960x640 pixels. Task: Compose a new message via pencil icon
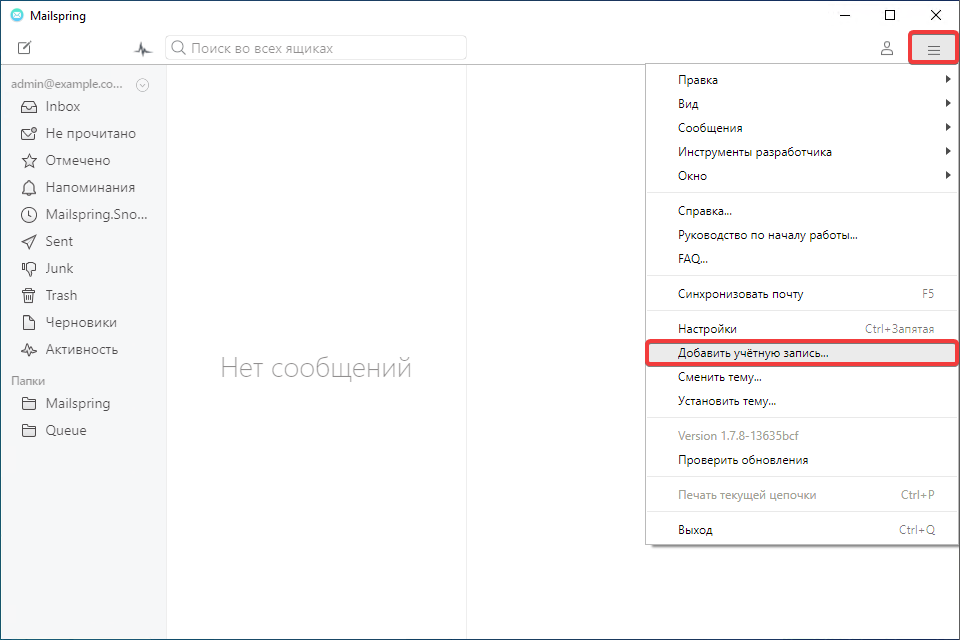point(24,48)
